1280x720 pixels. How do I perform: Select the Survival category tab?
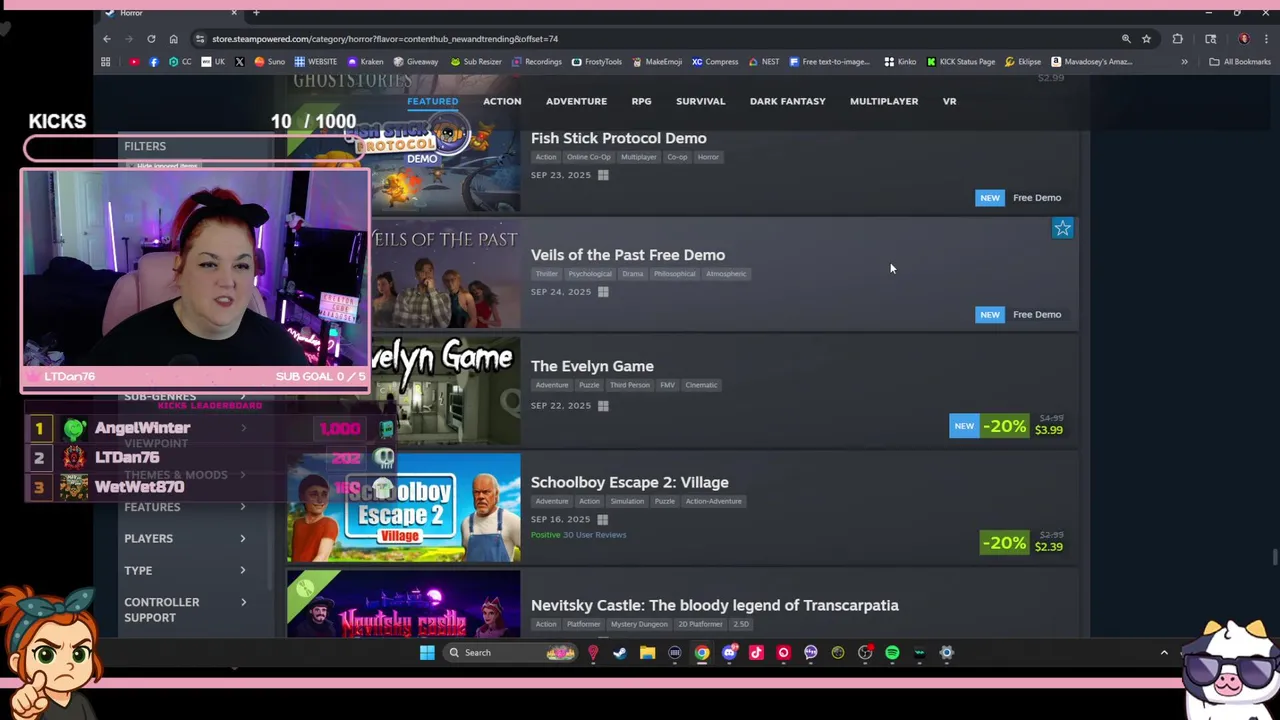pyautogui.click(x=700, y=101)
